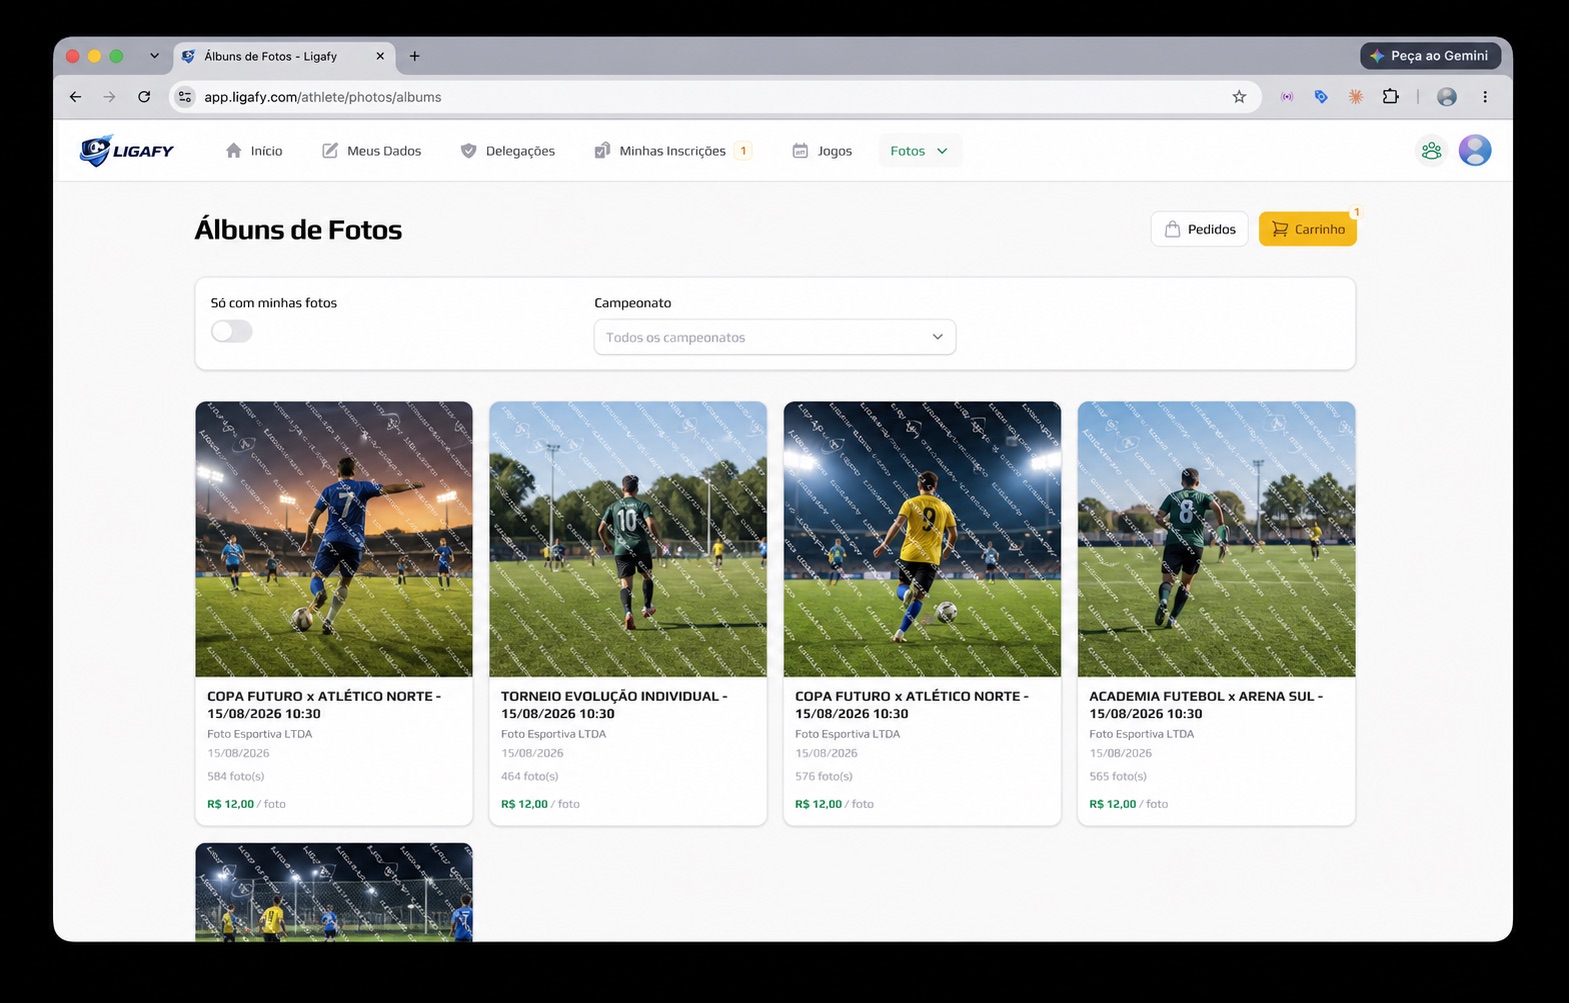
Task: Go back in browser history
Action: coord(76,97)
